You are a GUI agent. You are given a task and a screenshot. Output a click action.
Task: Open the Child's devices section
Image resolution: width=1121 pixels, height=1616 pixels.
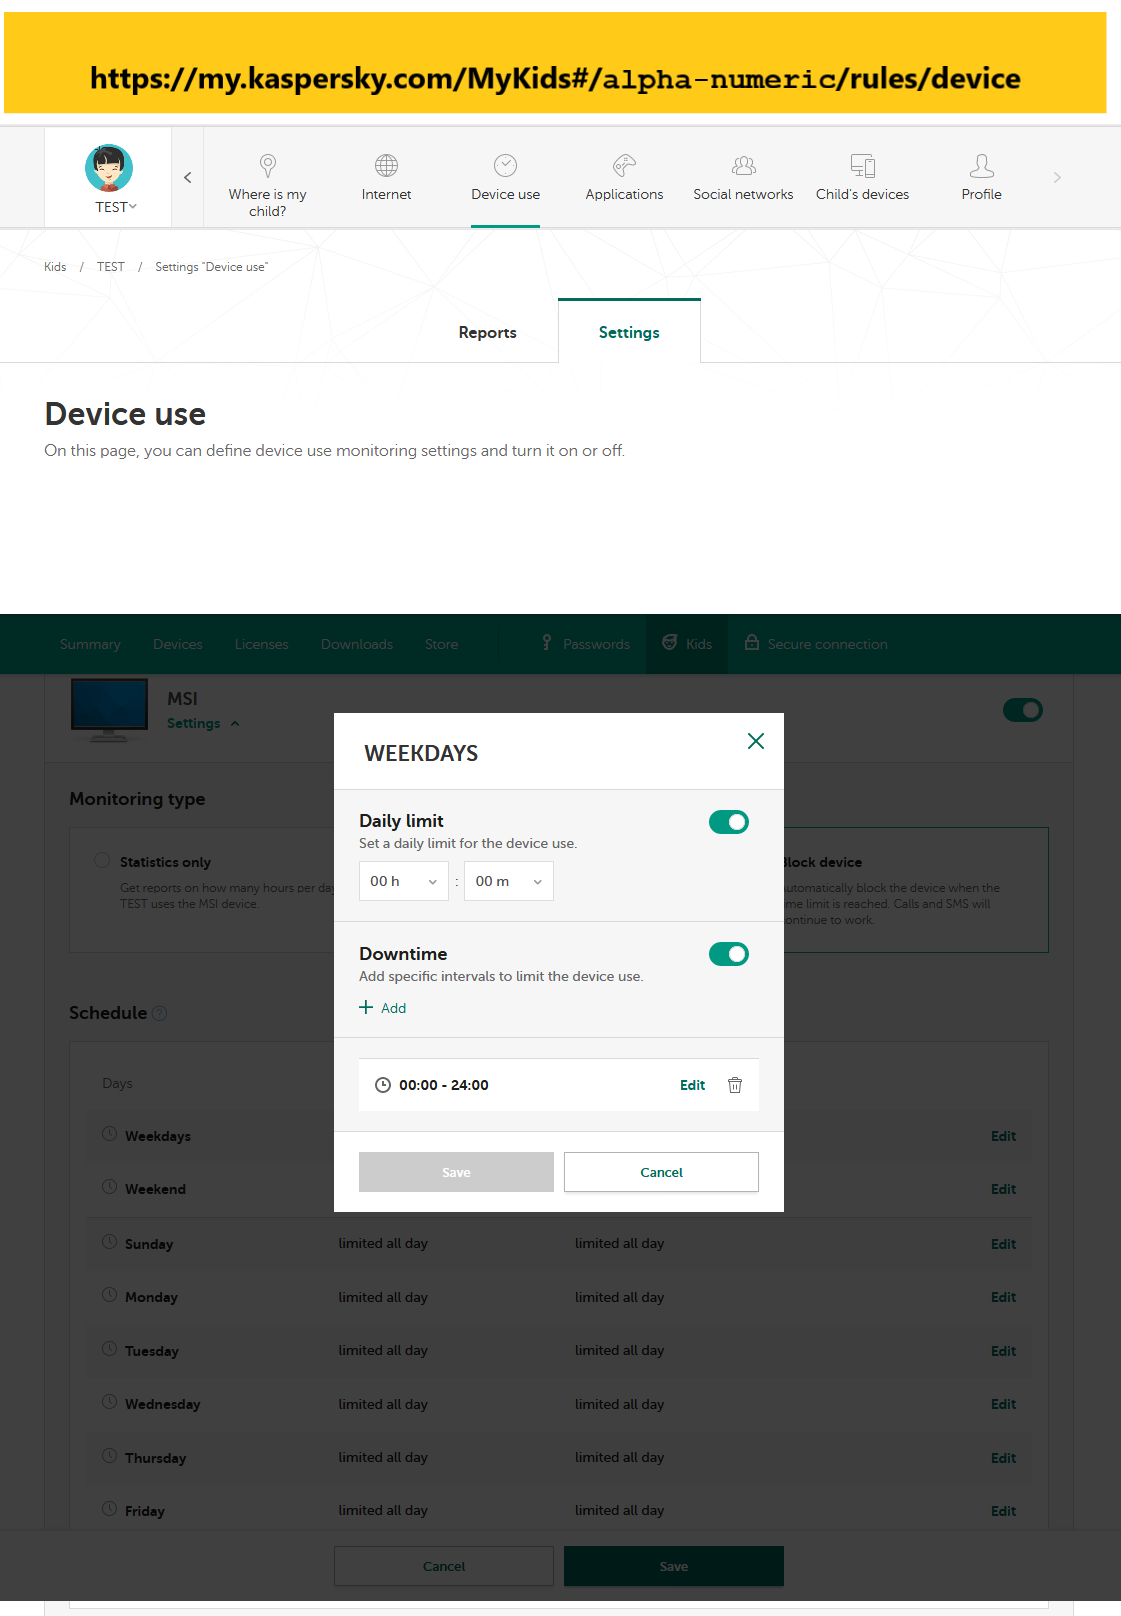point(862,178)
